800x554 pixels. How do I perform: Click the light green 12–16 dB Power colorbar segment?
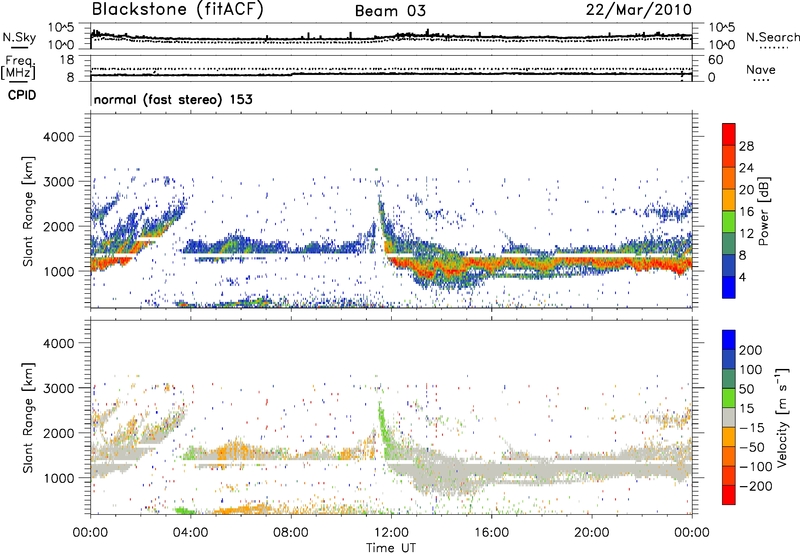[729, 221]
